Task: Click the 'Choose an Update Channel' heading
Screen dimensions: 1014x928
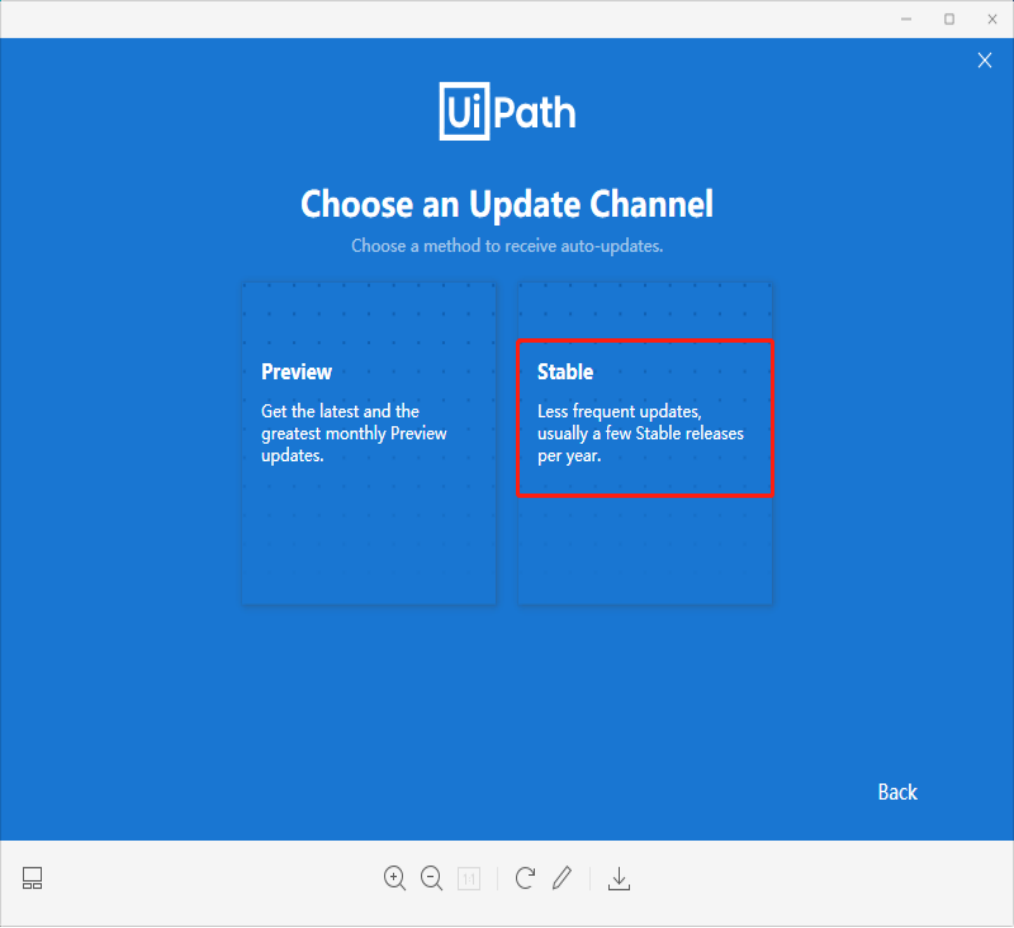Action: click(507, 204)
